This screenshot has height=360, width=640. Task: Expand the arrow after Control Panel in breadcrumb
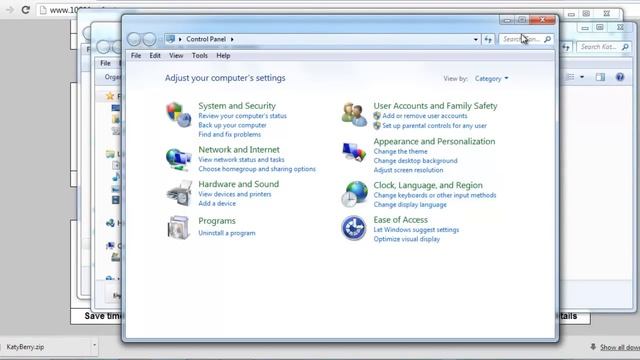(x=232, y=39)
